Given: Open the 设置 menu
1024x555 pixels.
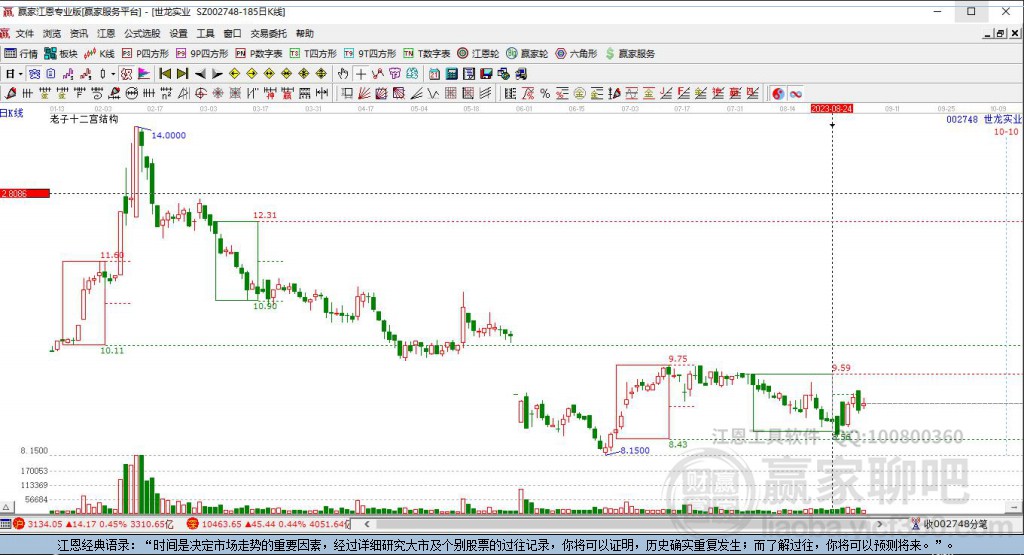Looking at the screenshot, I should tap(178, 33).
